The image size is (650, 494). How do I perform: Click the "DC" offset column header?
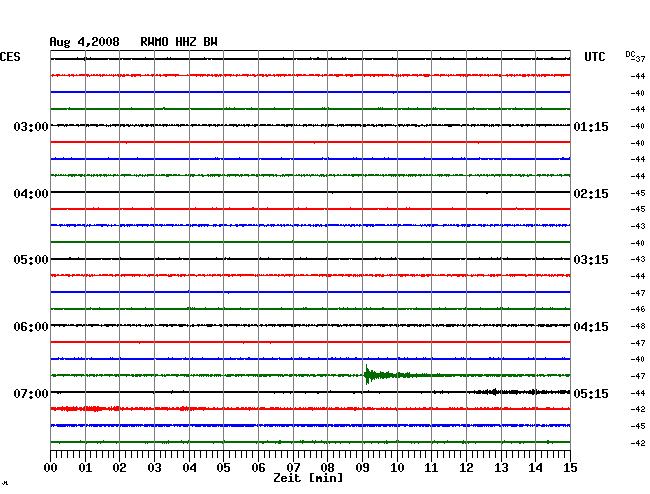coord(630,54)
